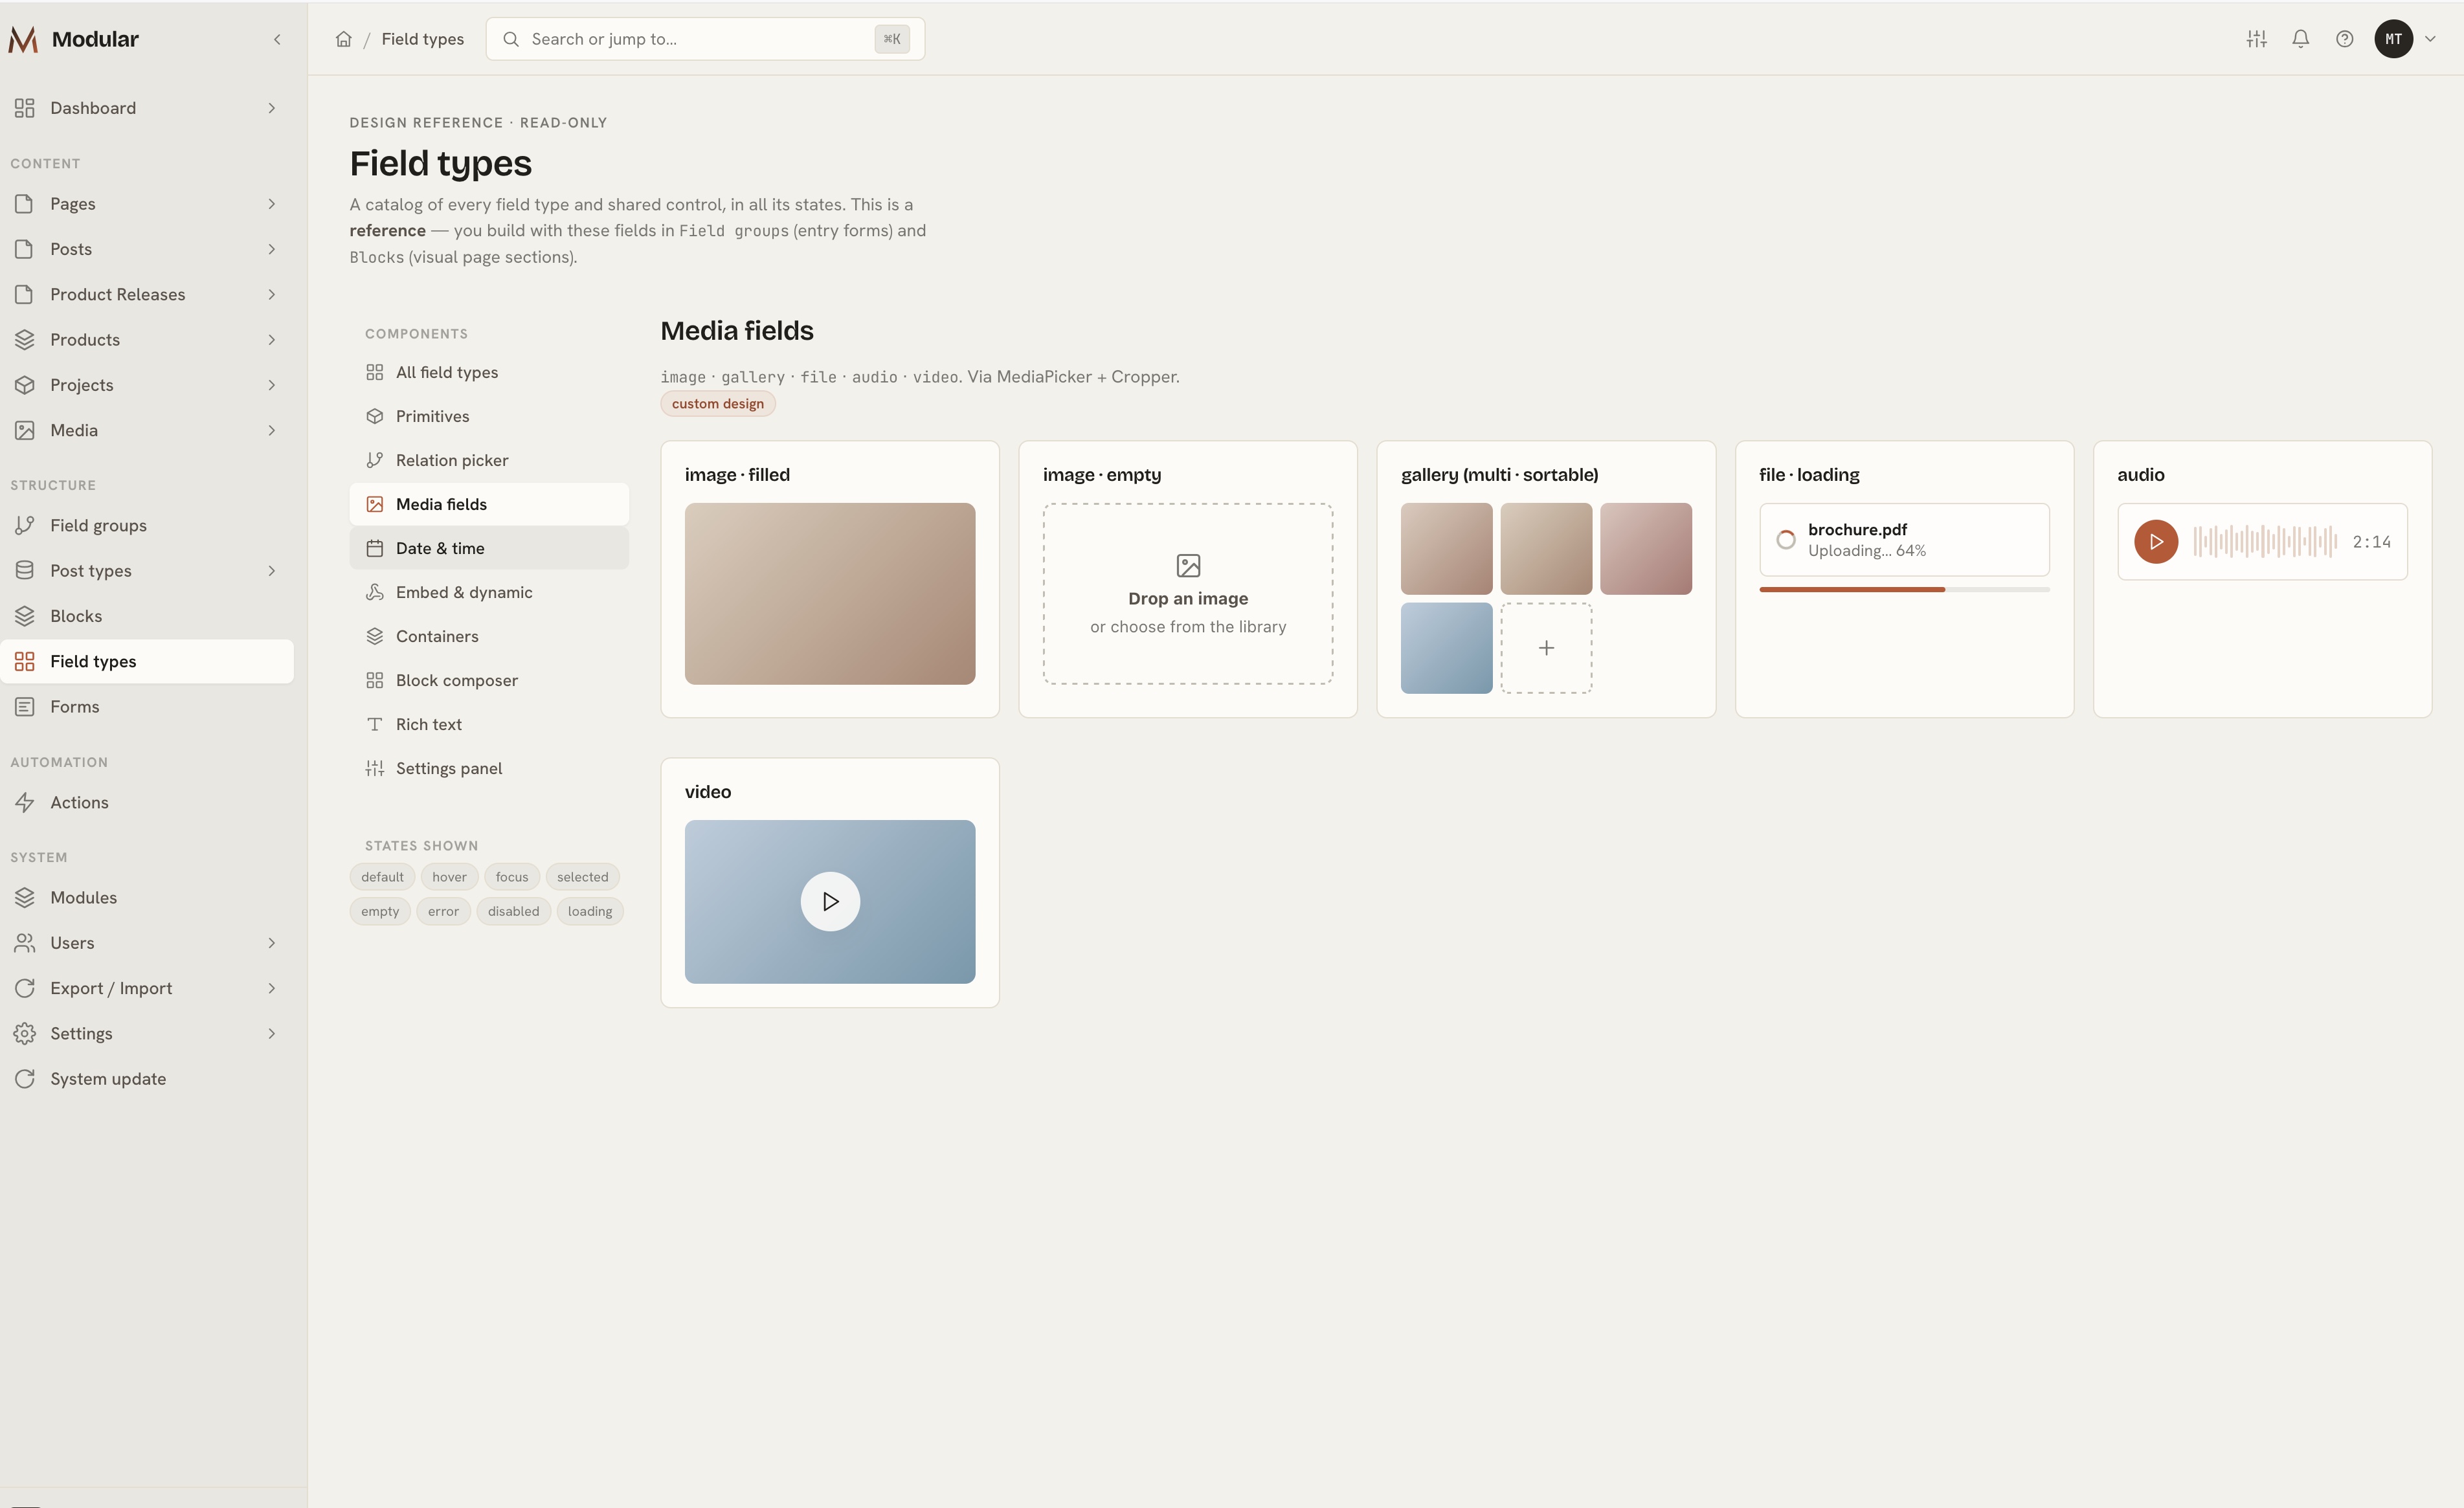Viewport: 2464px width, 1508px height.
Task: Expand the Posts chevron
Action: pyautogui.click(x=271, y=249)
